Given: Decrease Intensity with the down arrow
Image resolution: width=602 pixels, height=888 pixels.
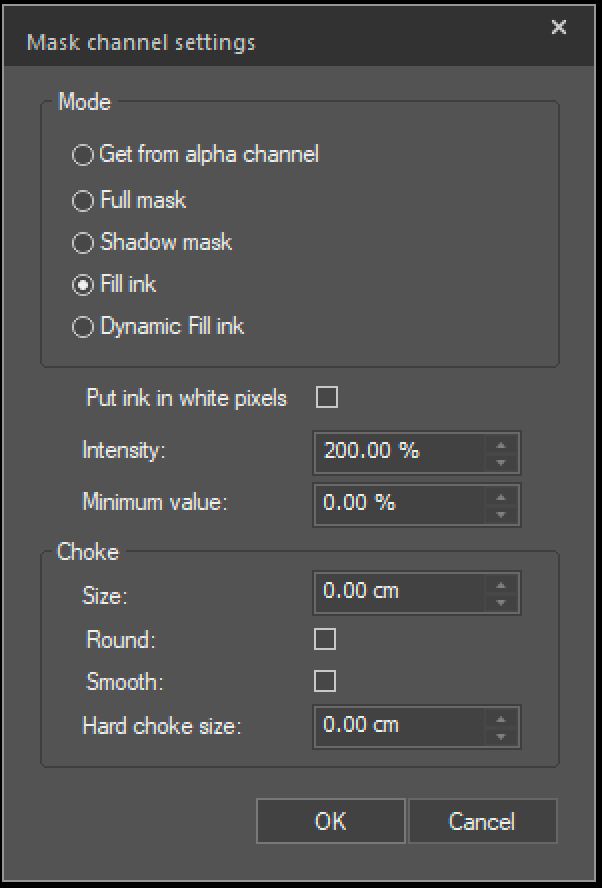Looking at the screenshot, I should 501,462.
